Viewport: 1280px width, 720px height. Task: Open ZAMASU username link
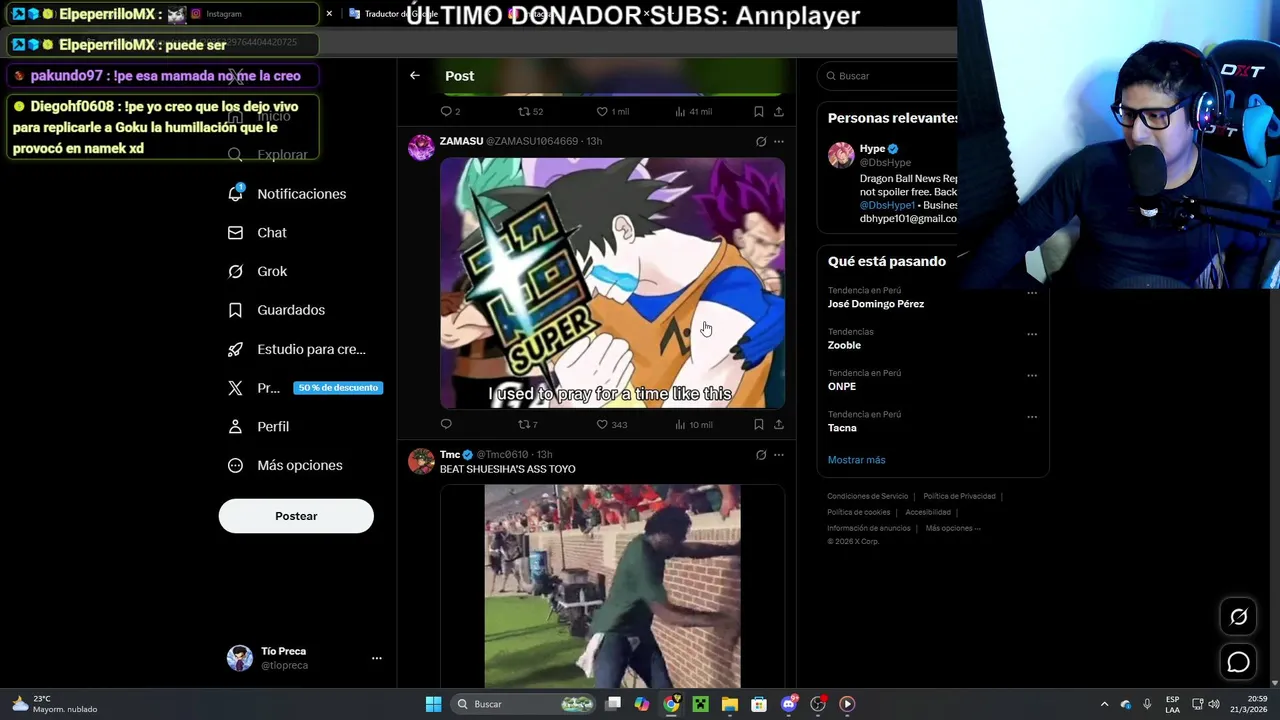pyautogui.click(x=461, y=141)
